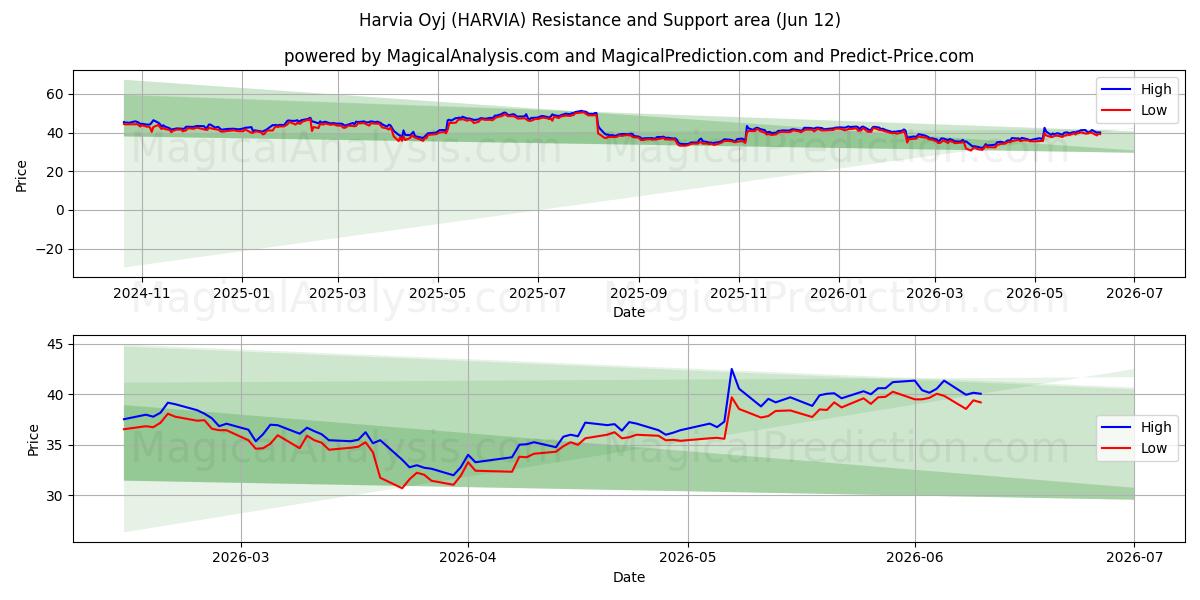Screen dimensions: 1200x600
Task: Select the '2025-05' date tick on the top chart
Action: click(x=438, y=295)
